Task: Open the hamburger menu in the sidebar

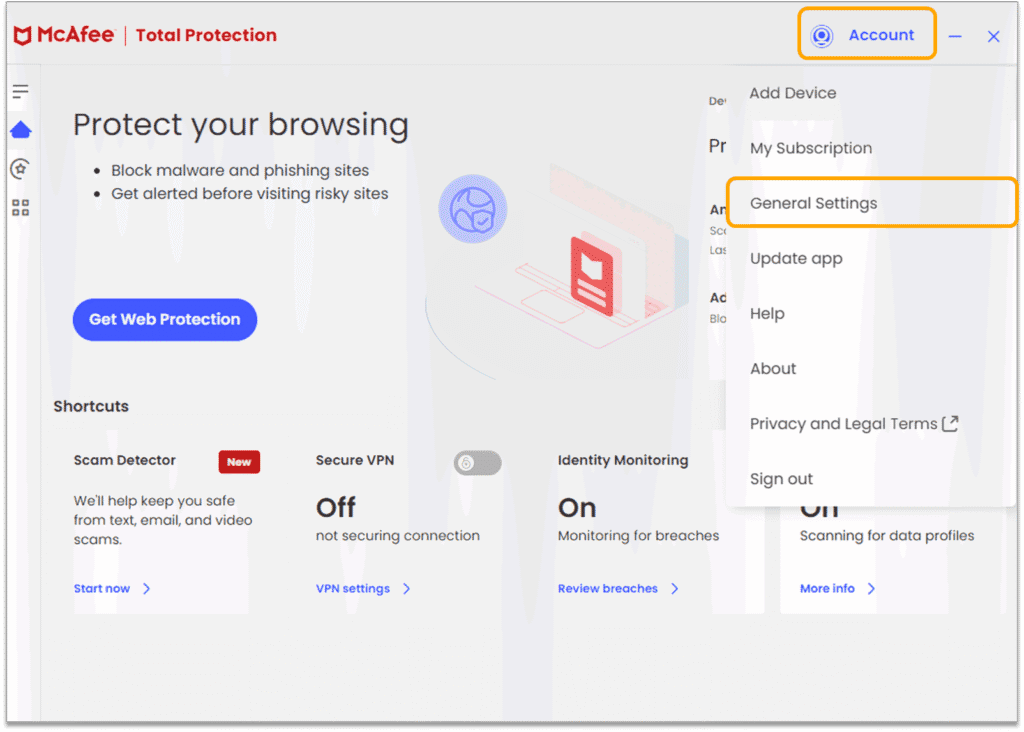Action: [x=20, y=92]
